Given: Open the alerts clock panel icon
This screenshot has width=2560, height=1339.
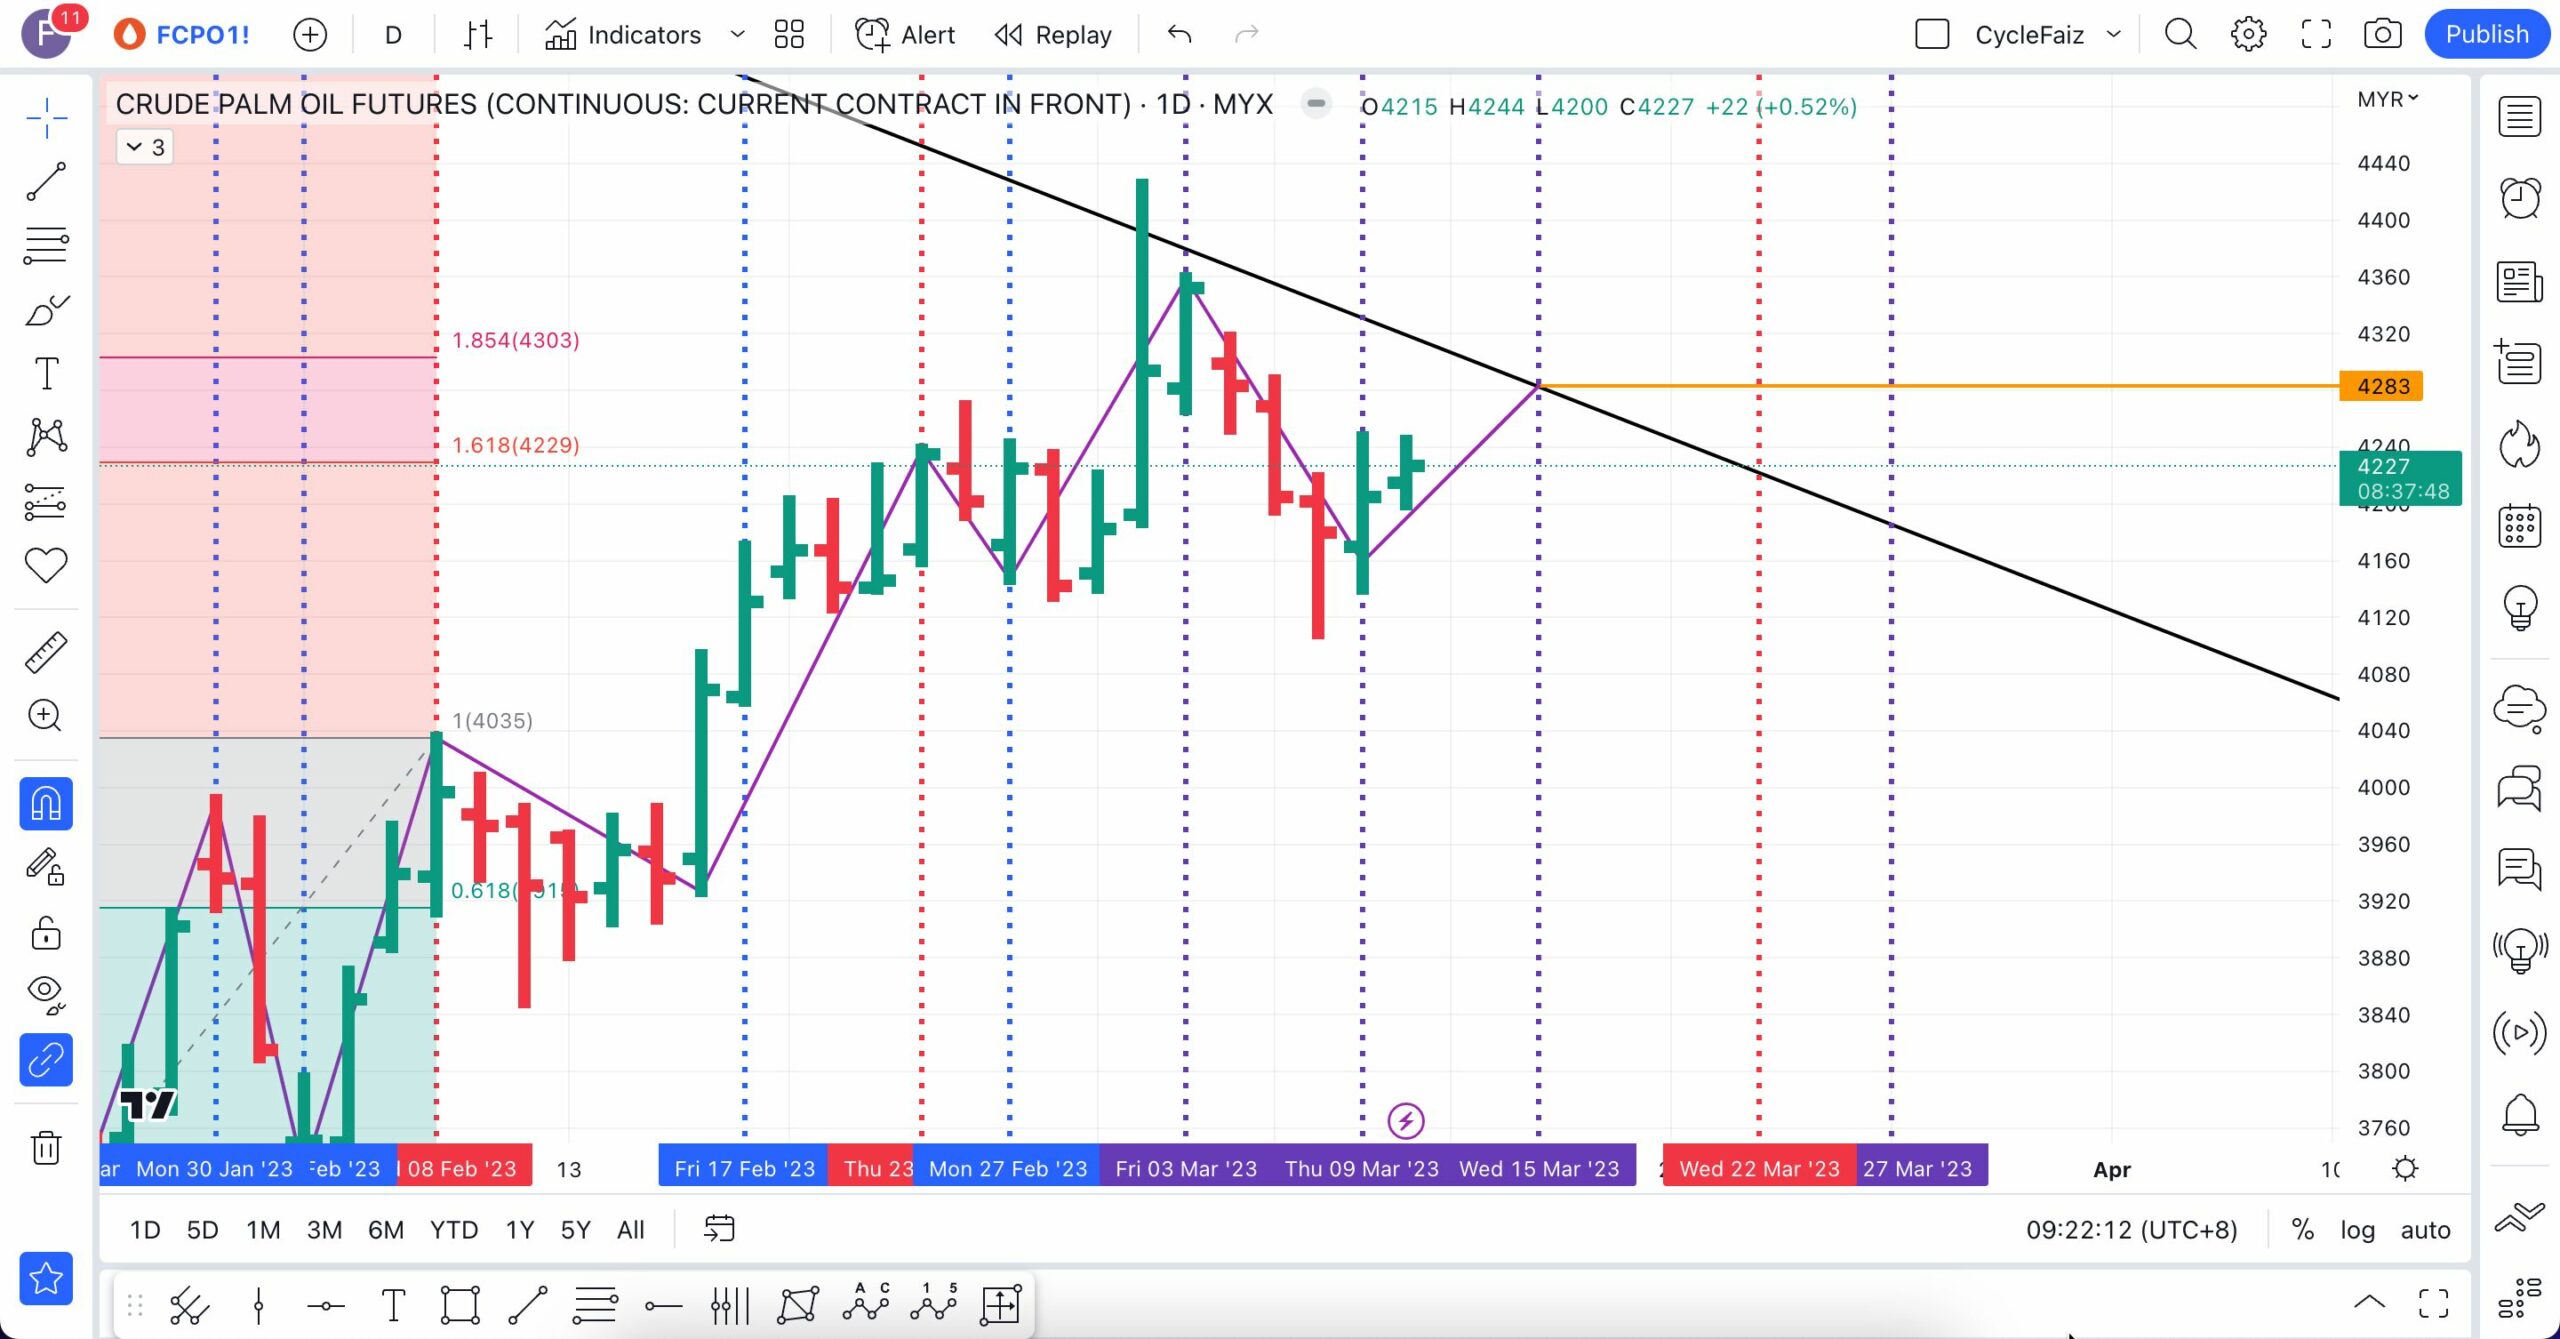Looking at the screenshot, I should click(2519, 198).
